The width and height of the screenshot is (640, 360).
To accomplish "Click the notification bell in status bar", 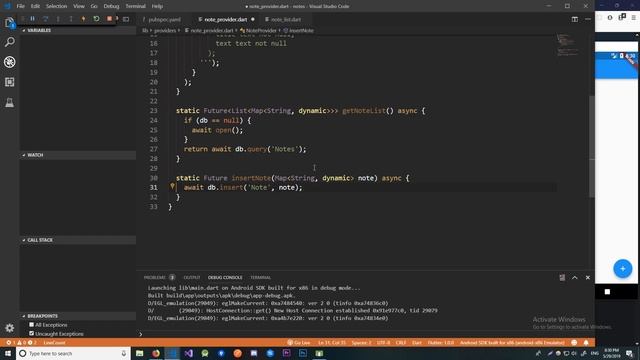I will click(586, 342).
